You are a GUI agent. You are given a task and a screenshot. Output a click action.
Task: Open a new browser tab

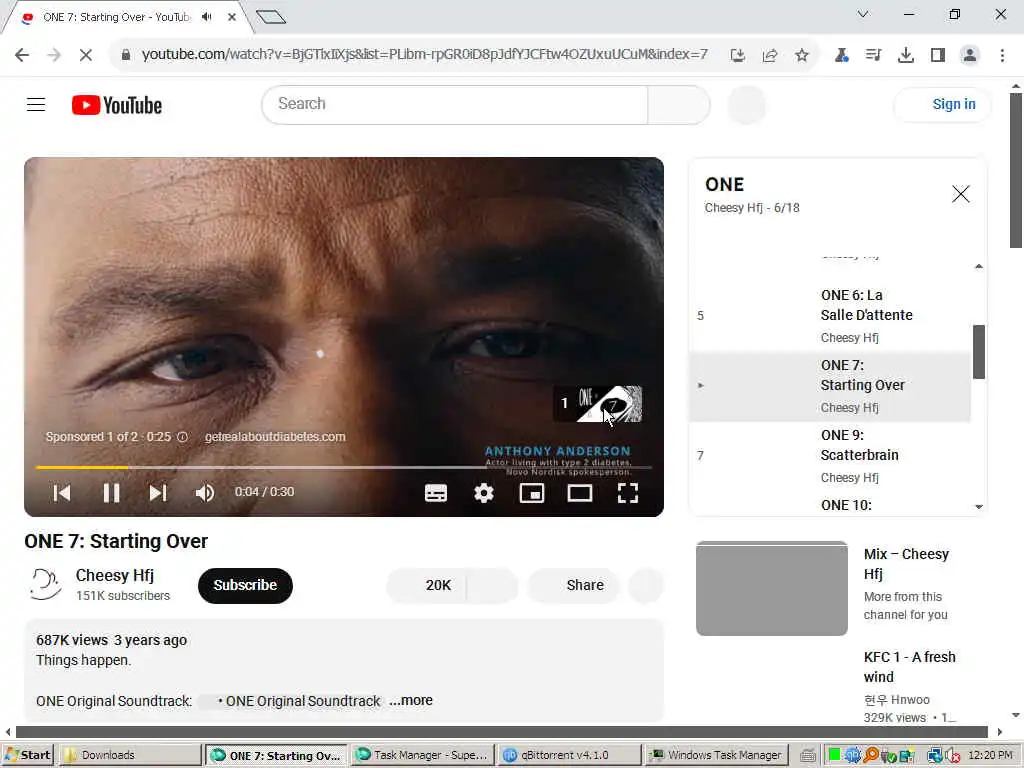pos(271,17)
